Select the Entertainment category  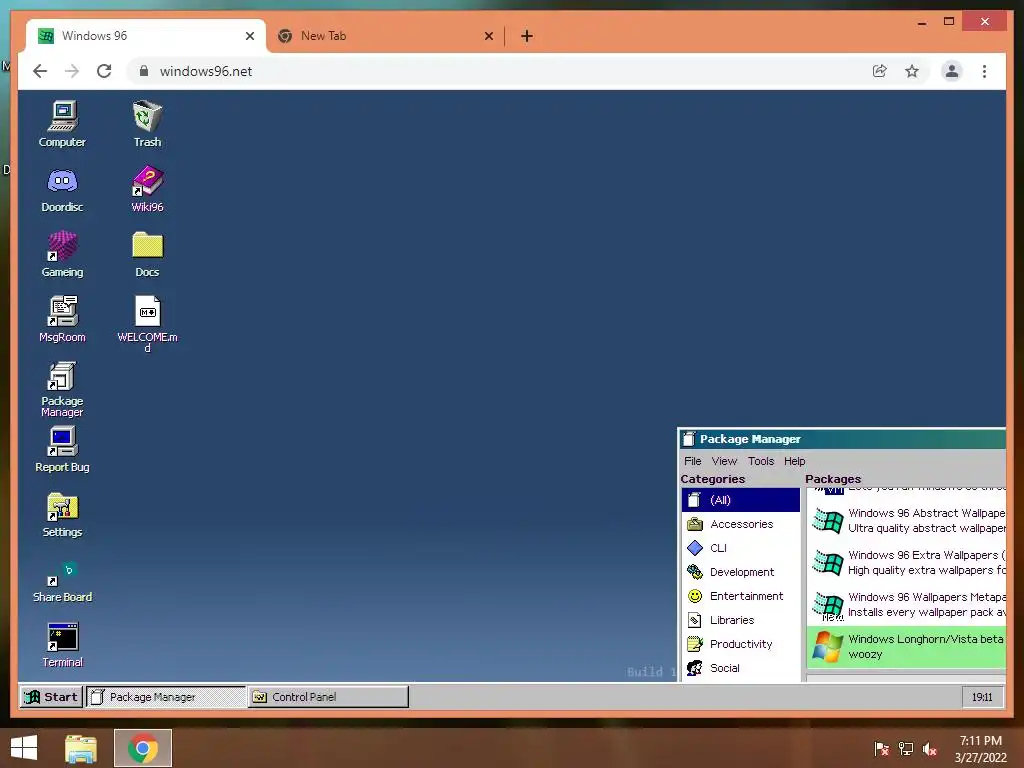741,596
